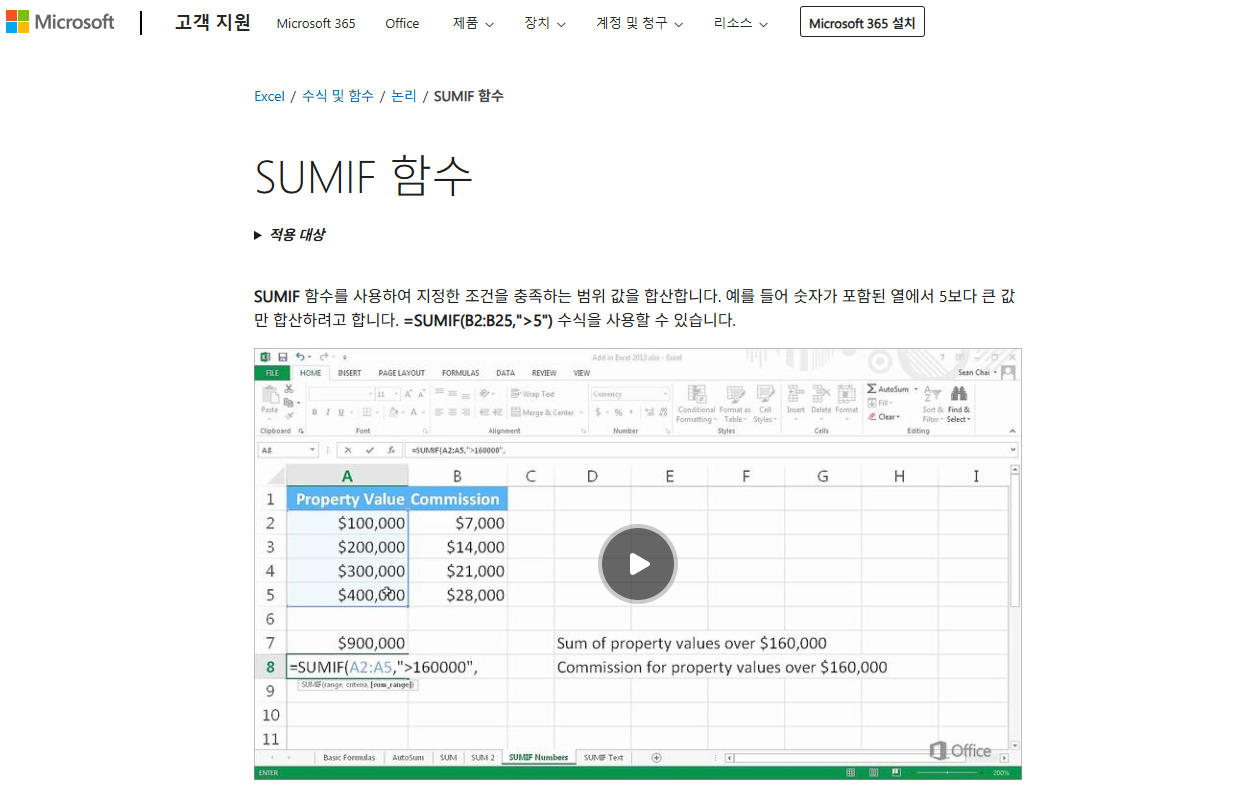Click column header F in spreadsheet

[x=746, y=476]
